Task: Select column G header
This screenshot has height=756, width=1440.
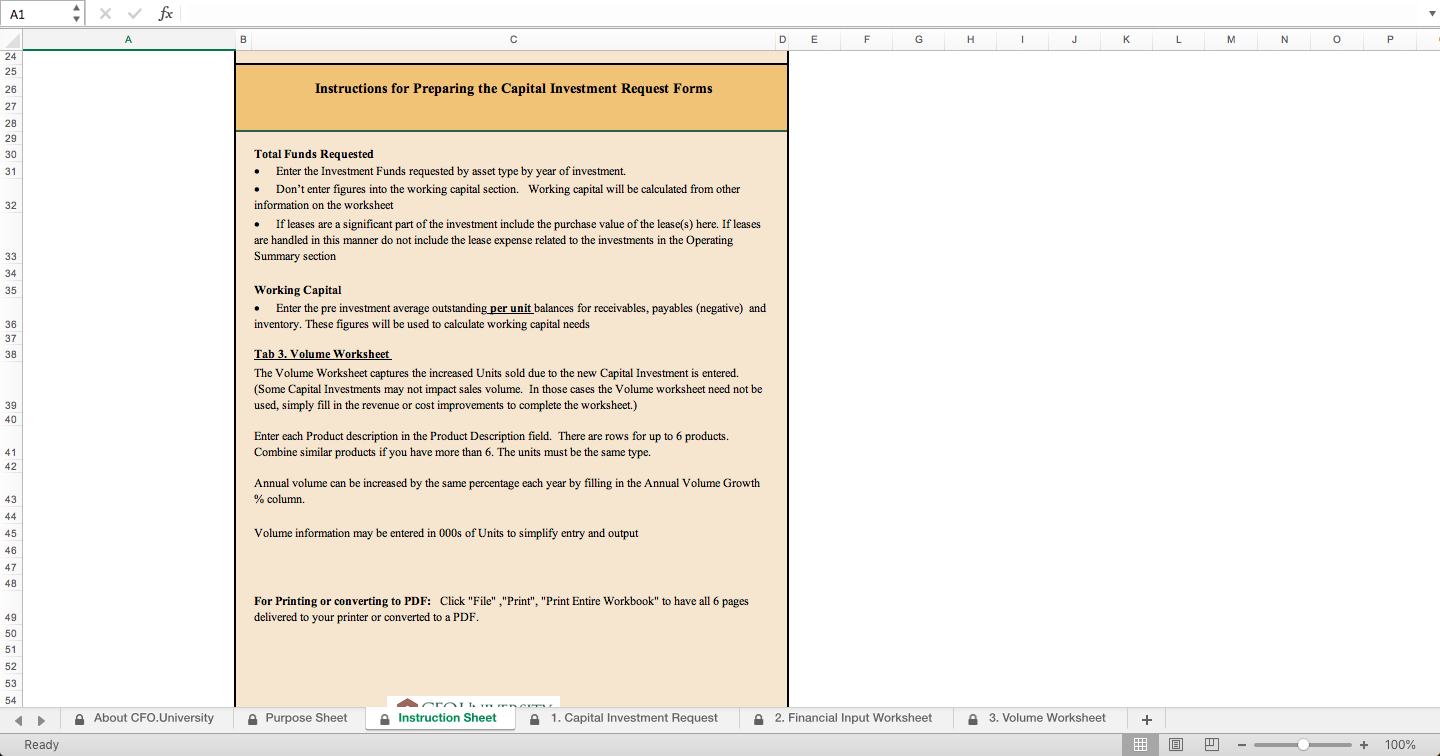Action: click(918, 40)
